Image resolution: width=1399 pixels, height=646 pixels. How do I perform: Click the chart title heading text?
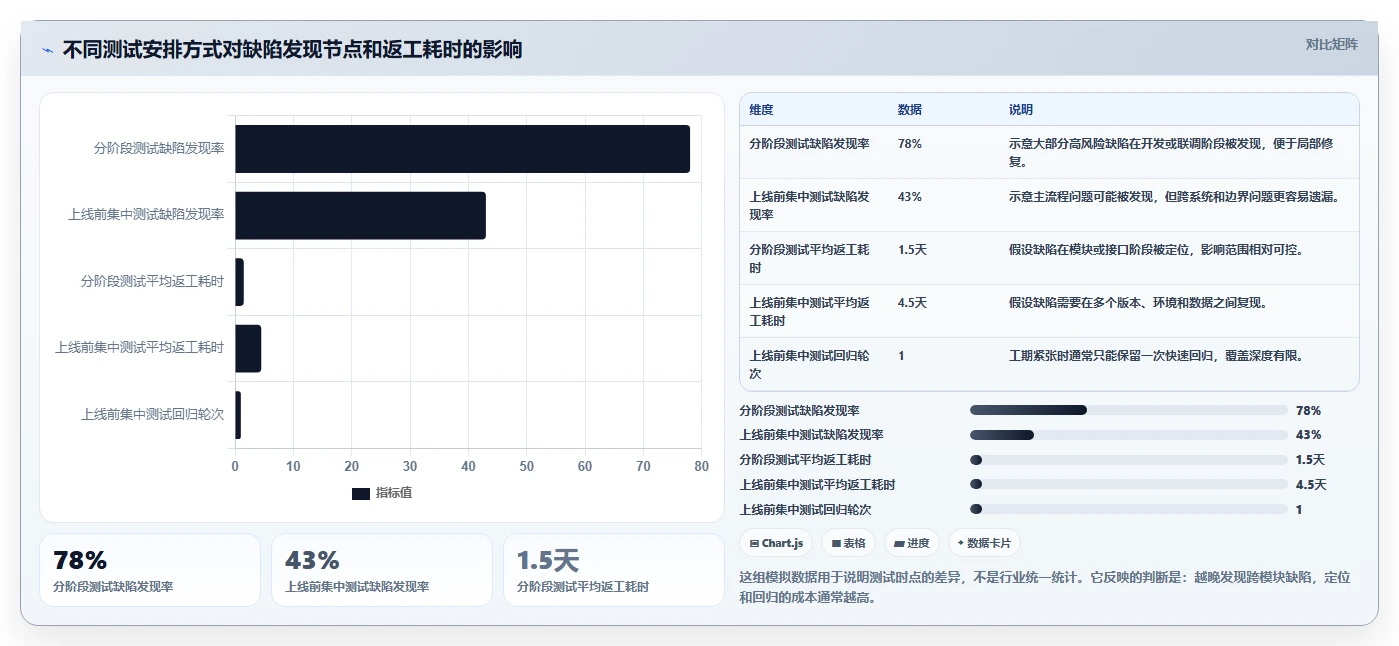pos(292,50)
